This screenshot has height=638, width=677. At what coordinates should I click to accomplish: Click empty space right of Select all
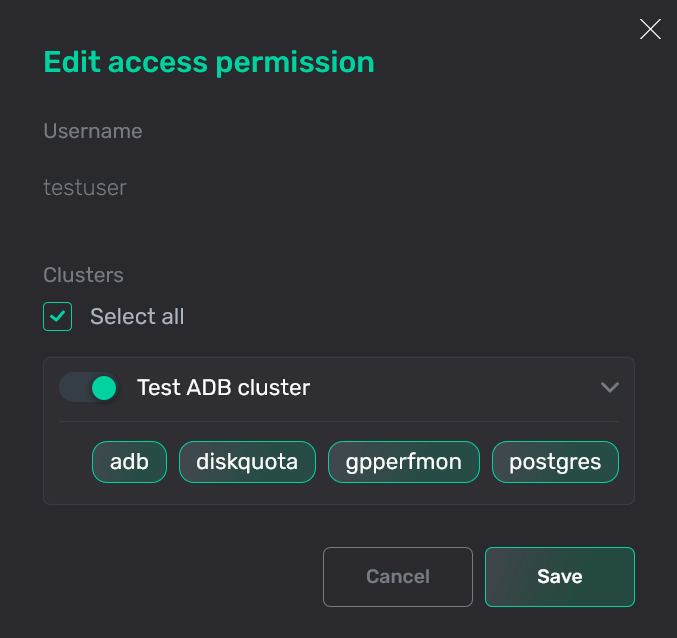400,317
